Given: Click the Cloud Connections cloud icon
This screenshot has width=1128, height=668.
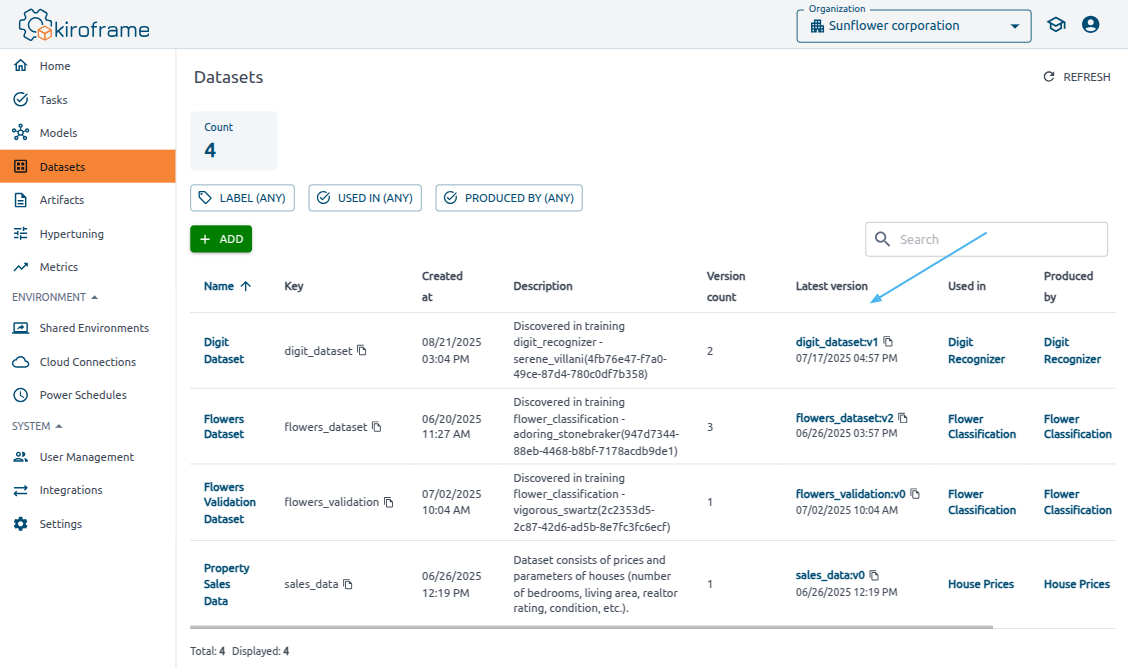Looking at the screenshot, I should click(x=20, y=361).
